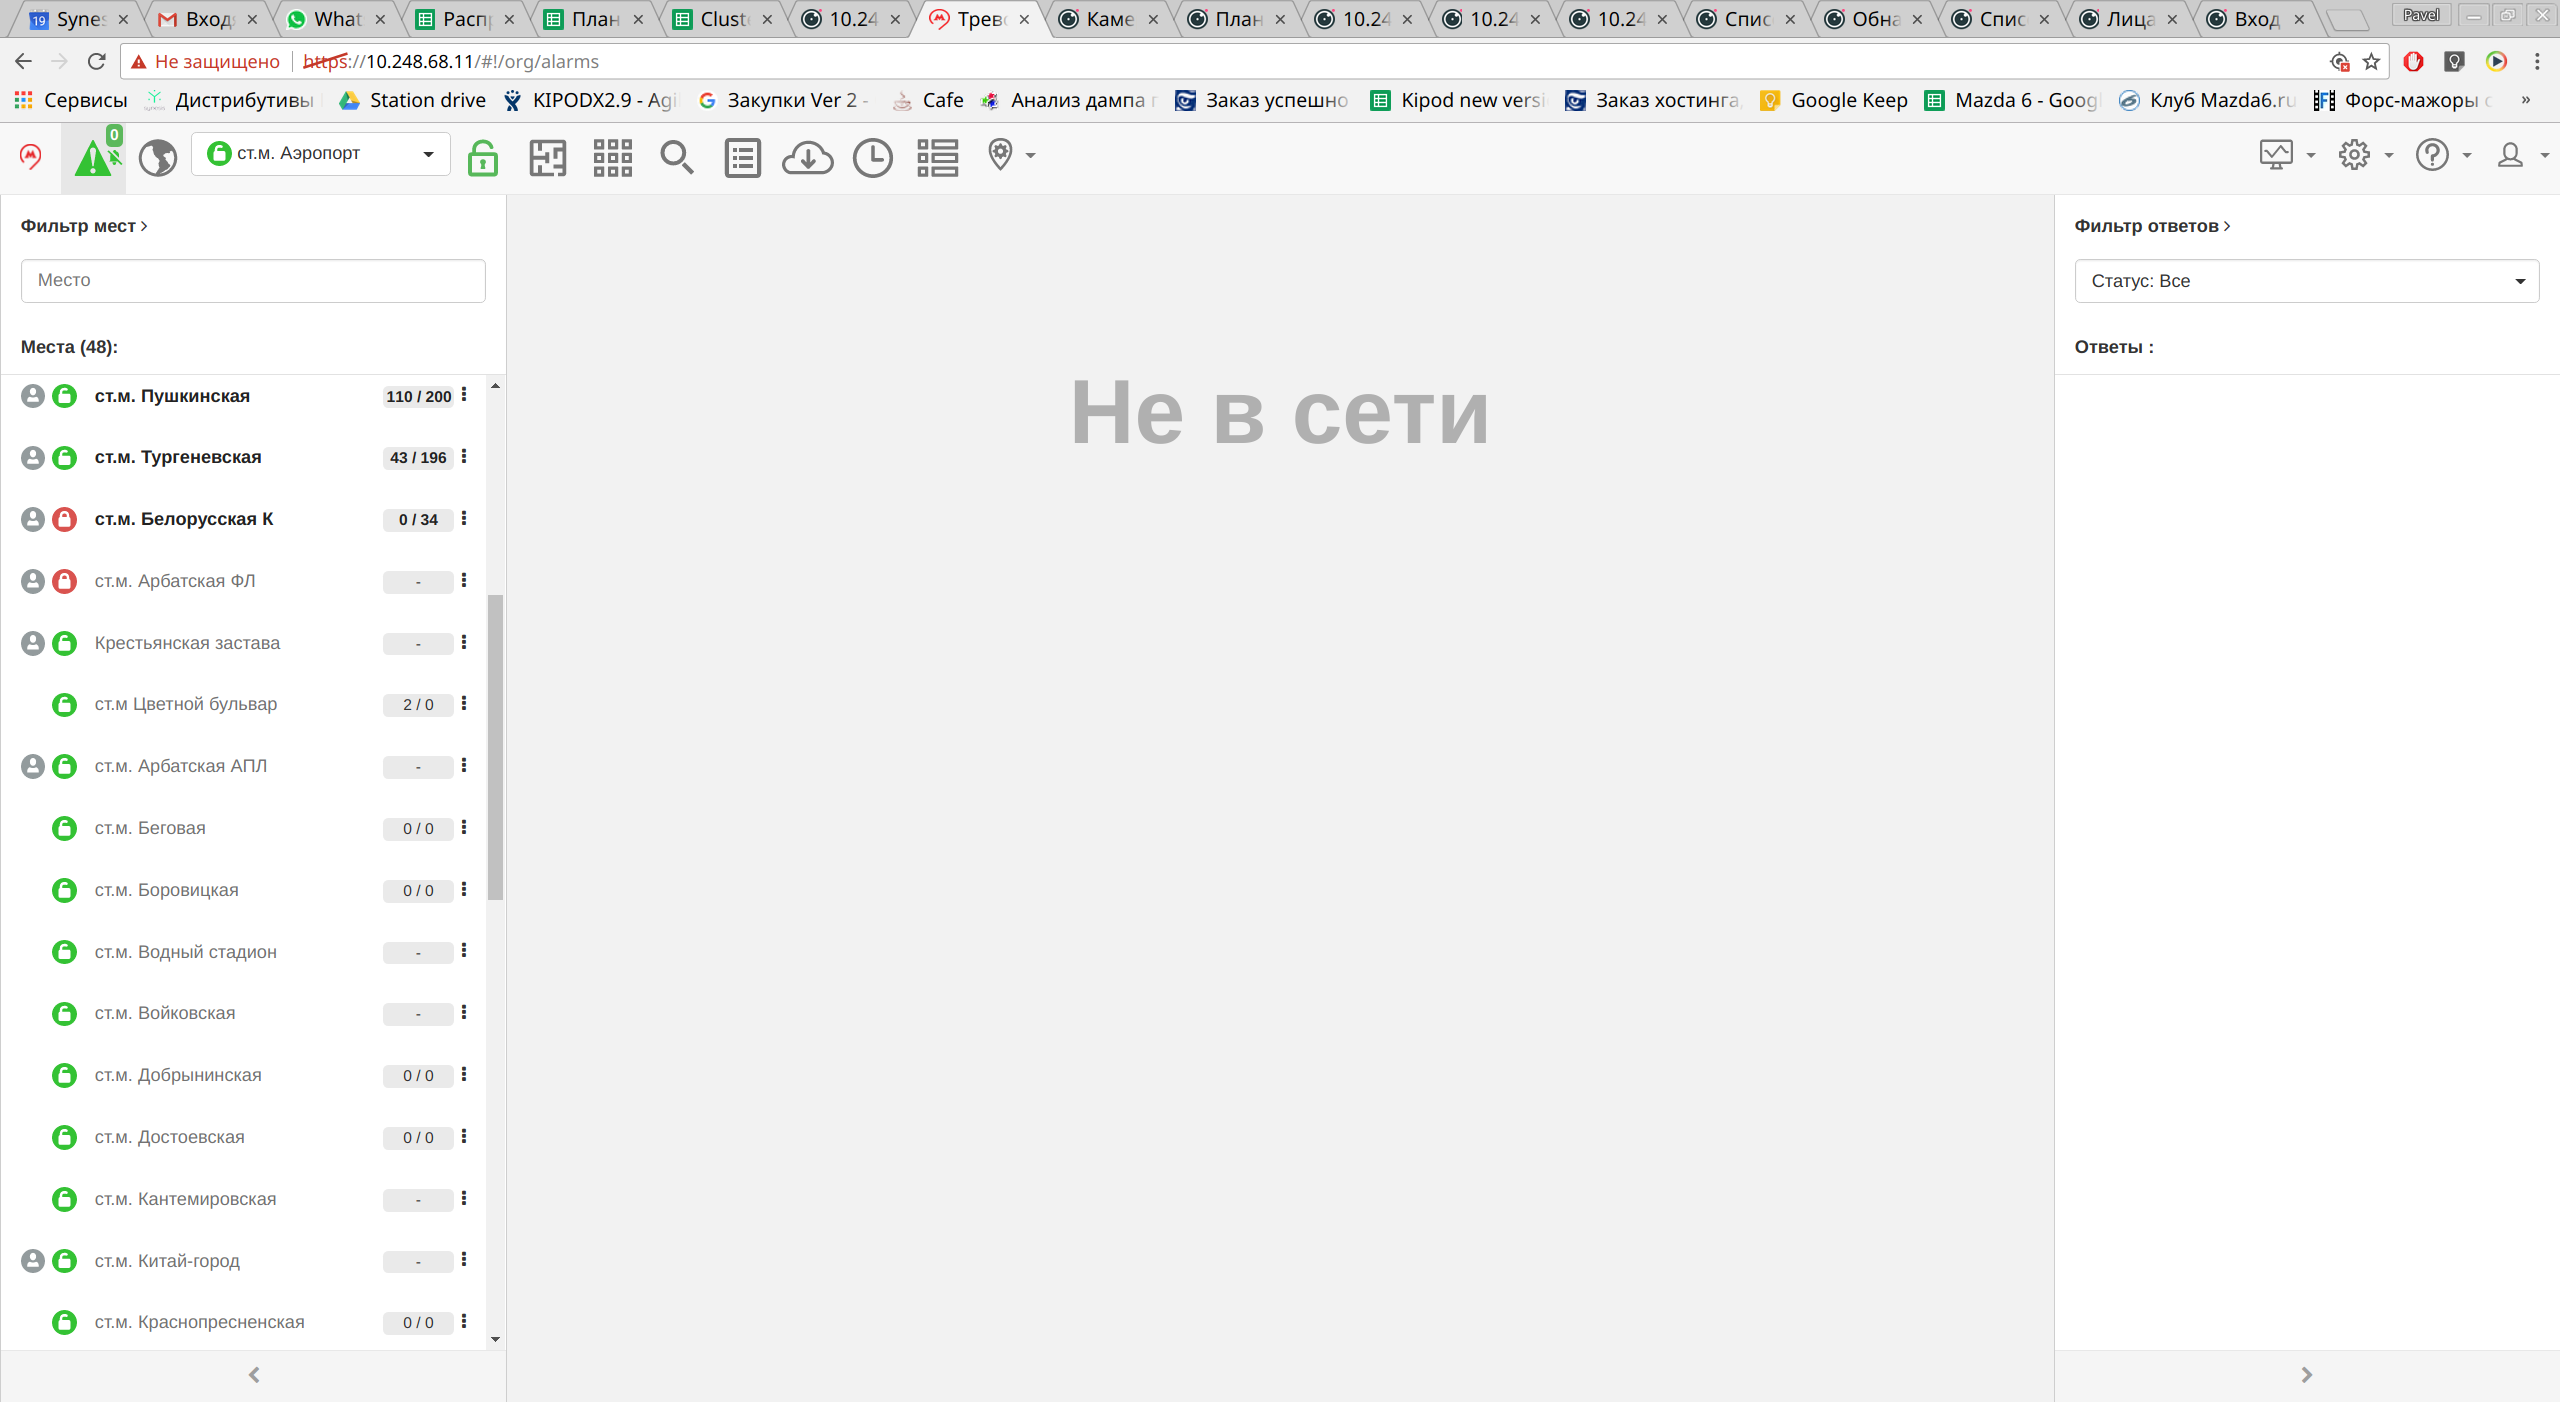Collapse right panel with the bottom arrow
The width and height of the screenshot is (2560, 1402).
[x=2306, y=1375]
